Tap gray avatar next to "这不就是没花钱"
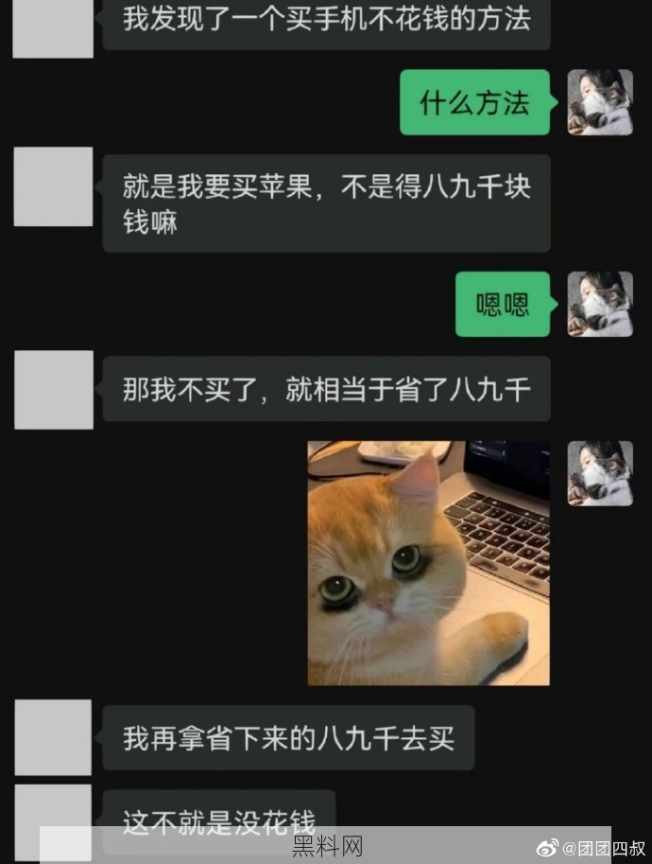652x864 pixels. pyautogui.click(x=53, y=824)
